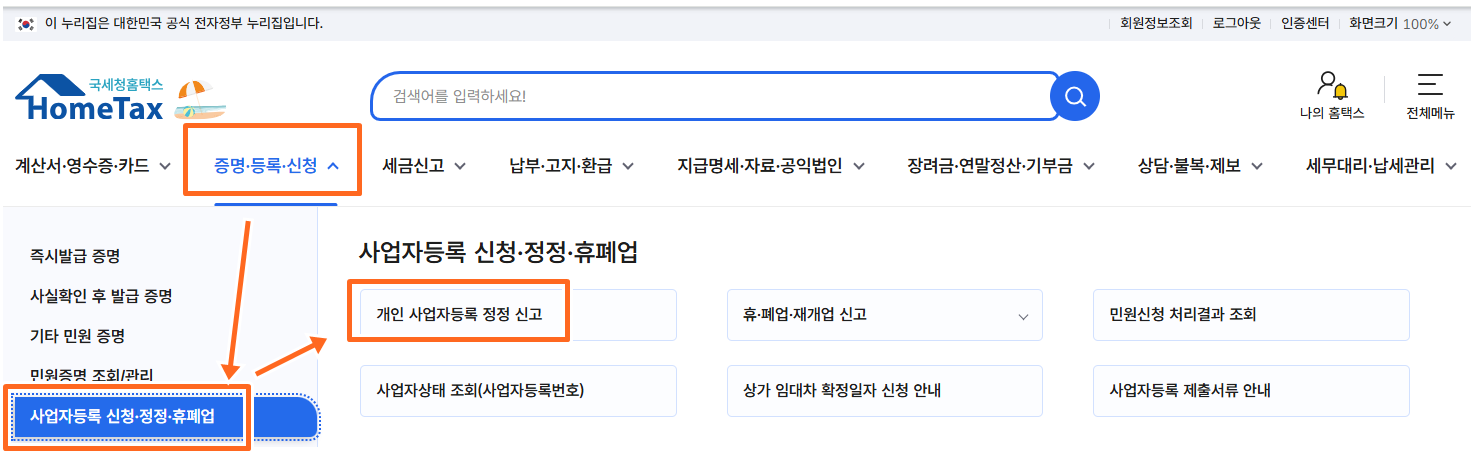
Task: Click the 이 누리집은 대한민국 공식 전자정부 누리집입니다 notice
Action: pos(184,23)
